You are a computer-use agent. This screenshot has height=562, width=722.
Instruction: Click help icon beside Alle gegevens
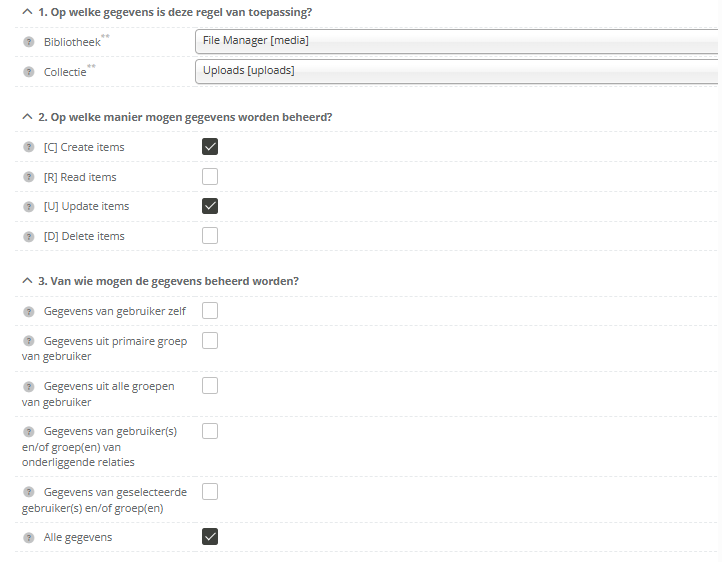(x=29, y=537)
